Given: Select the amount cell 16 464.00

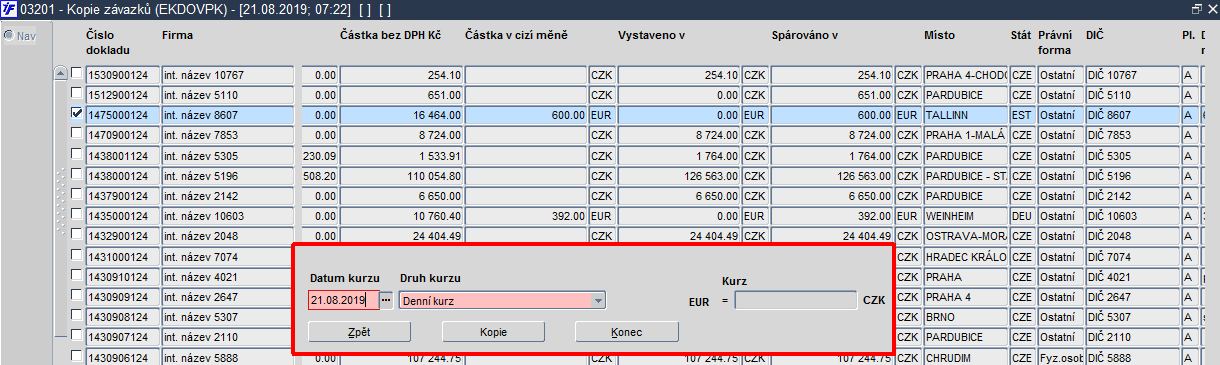Looking at the screenshot, I should 402,115.
